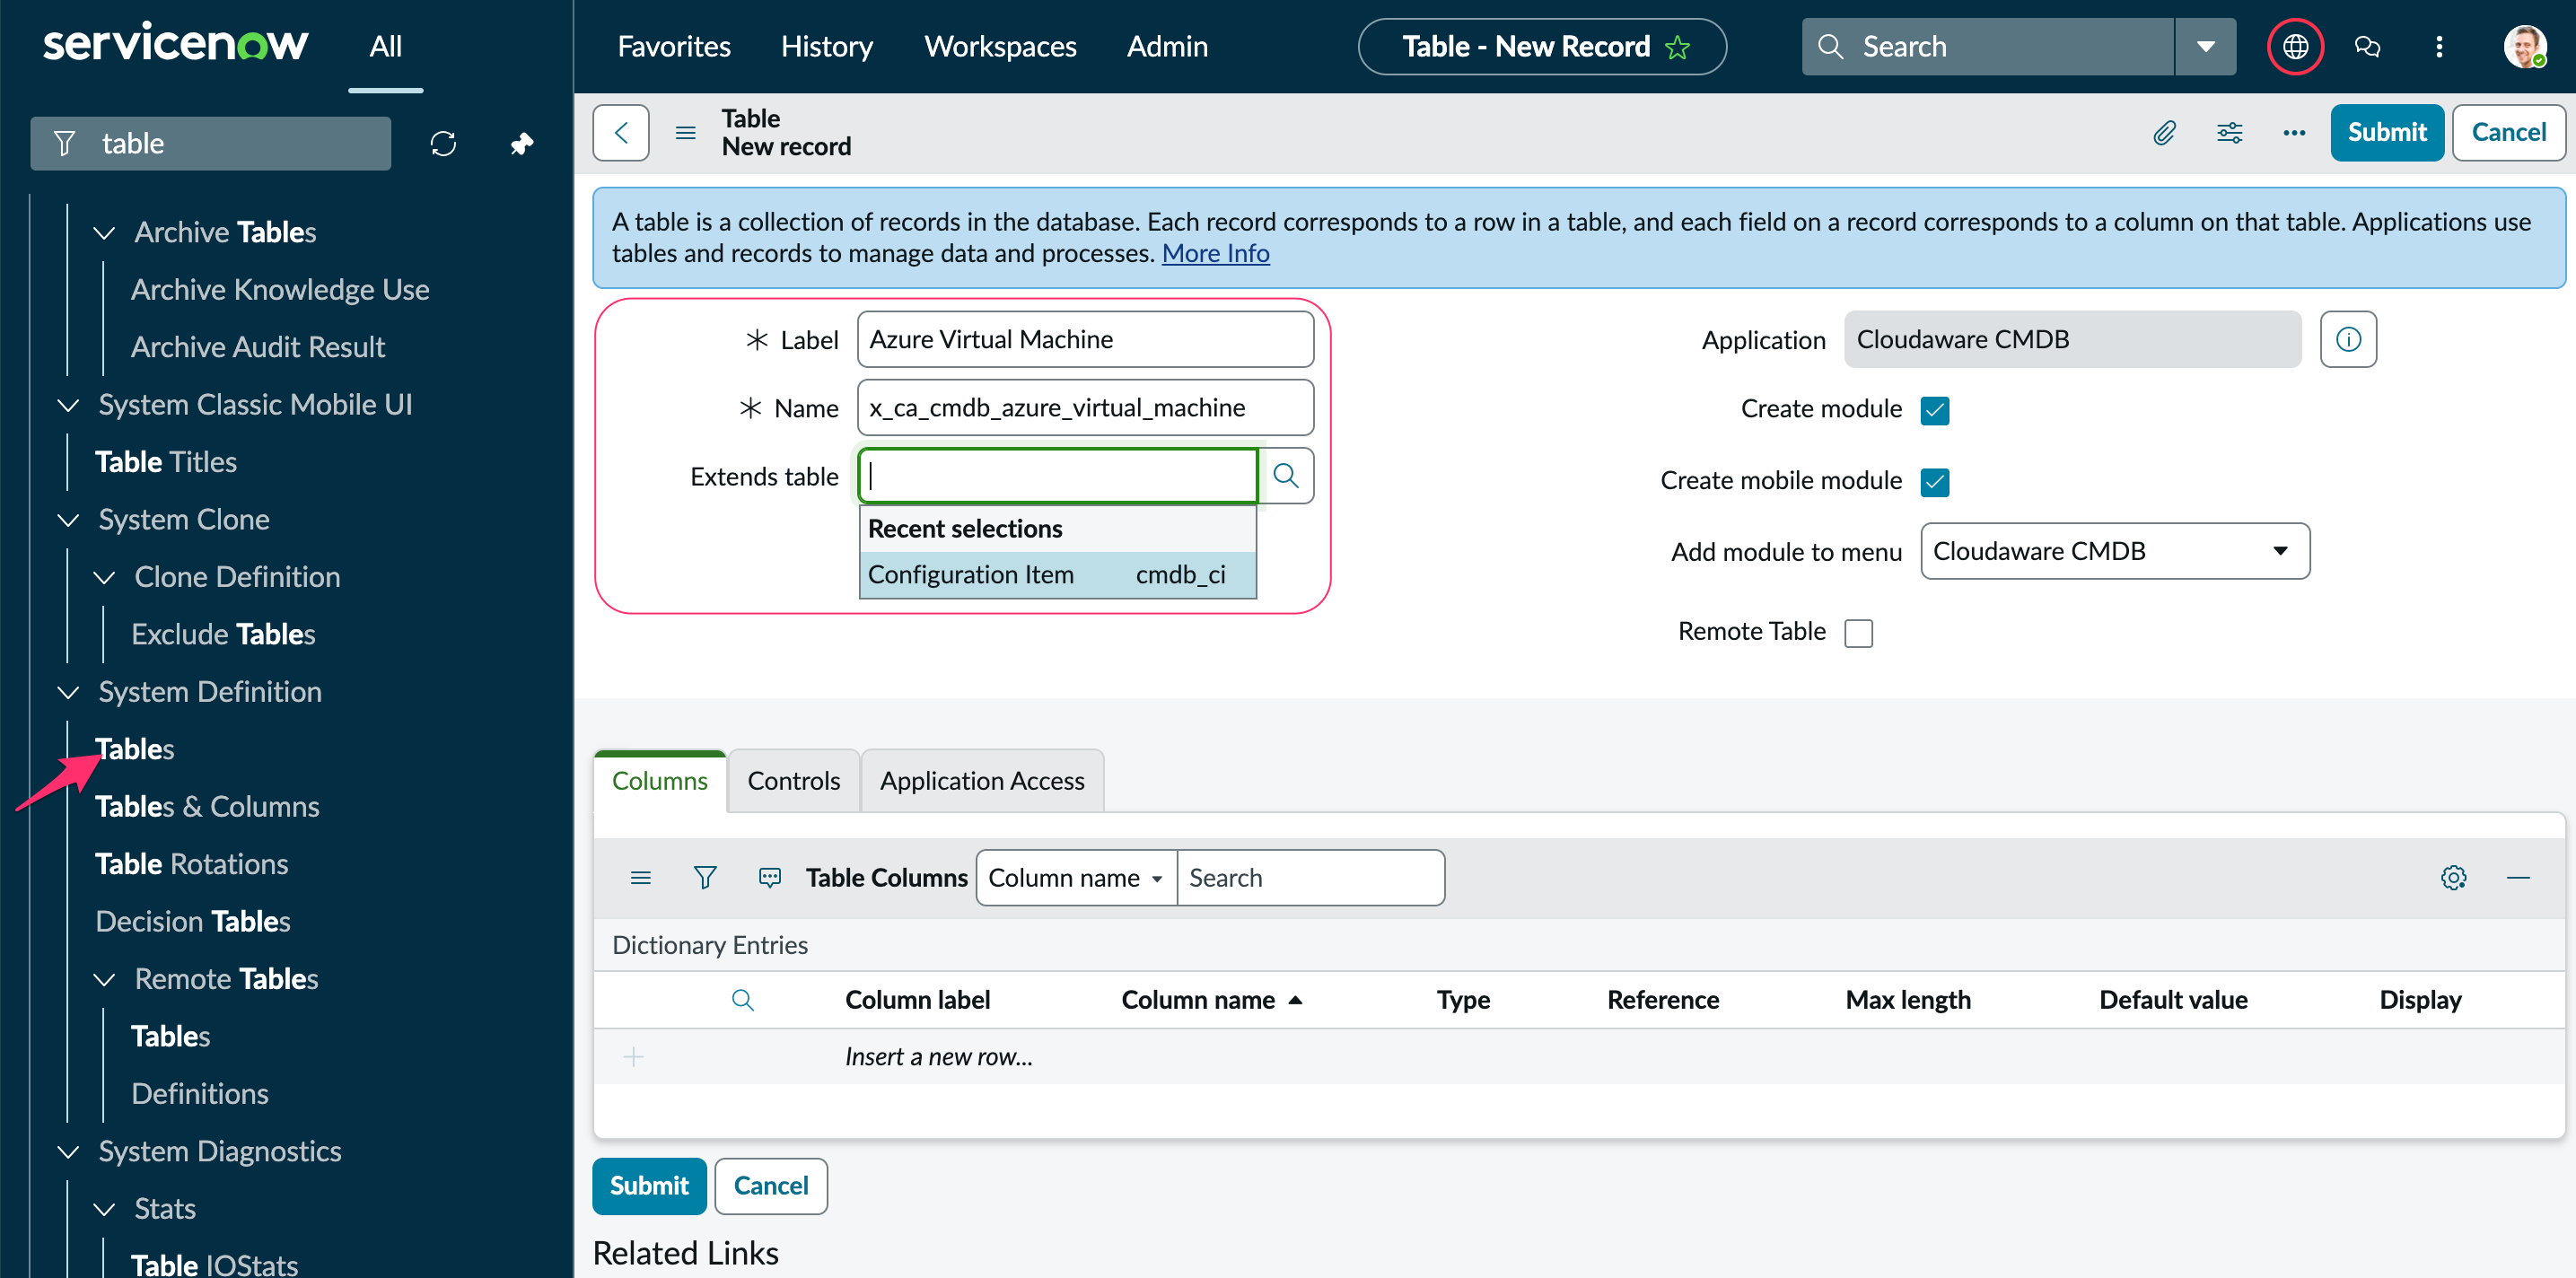This screenshot has height=1278, width=2576.
Task: Open the list menu hamburger icon near Table Columns
Action: (641, 877)
